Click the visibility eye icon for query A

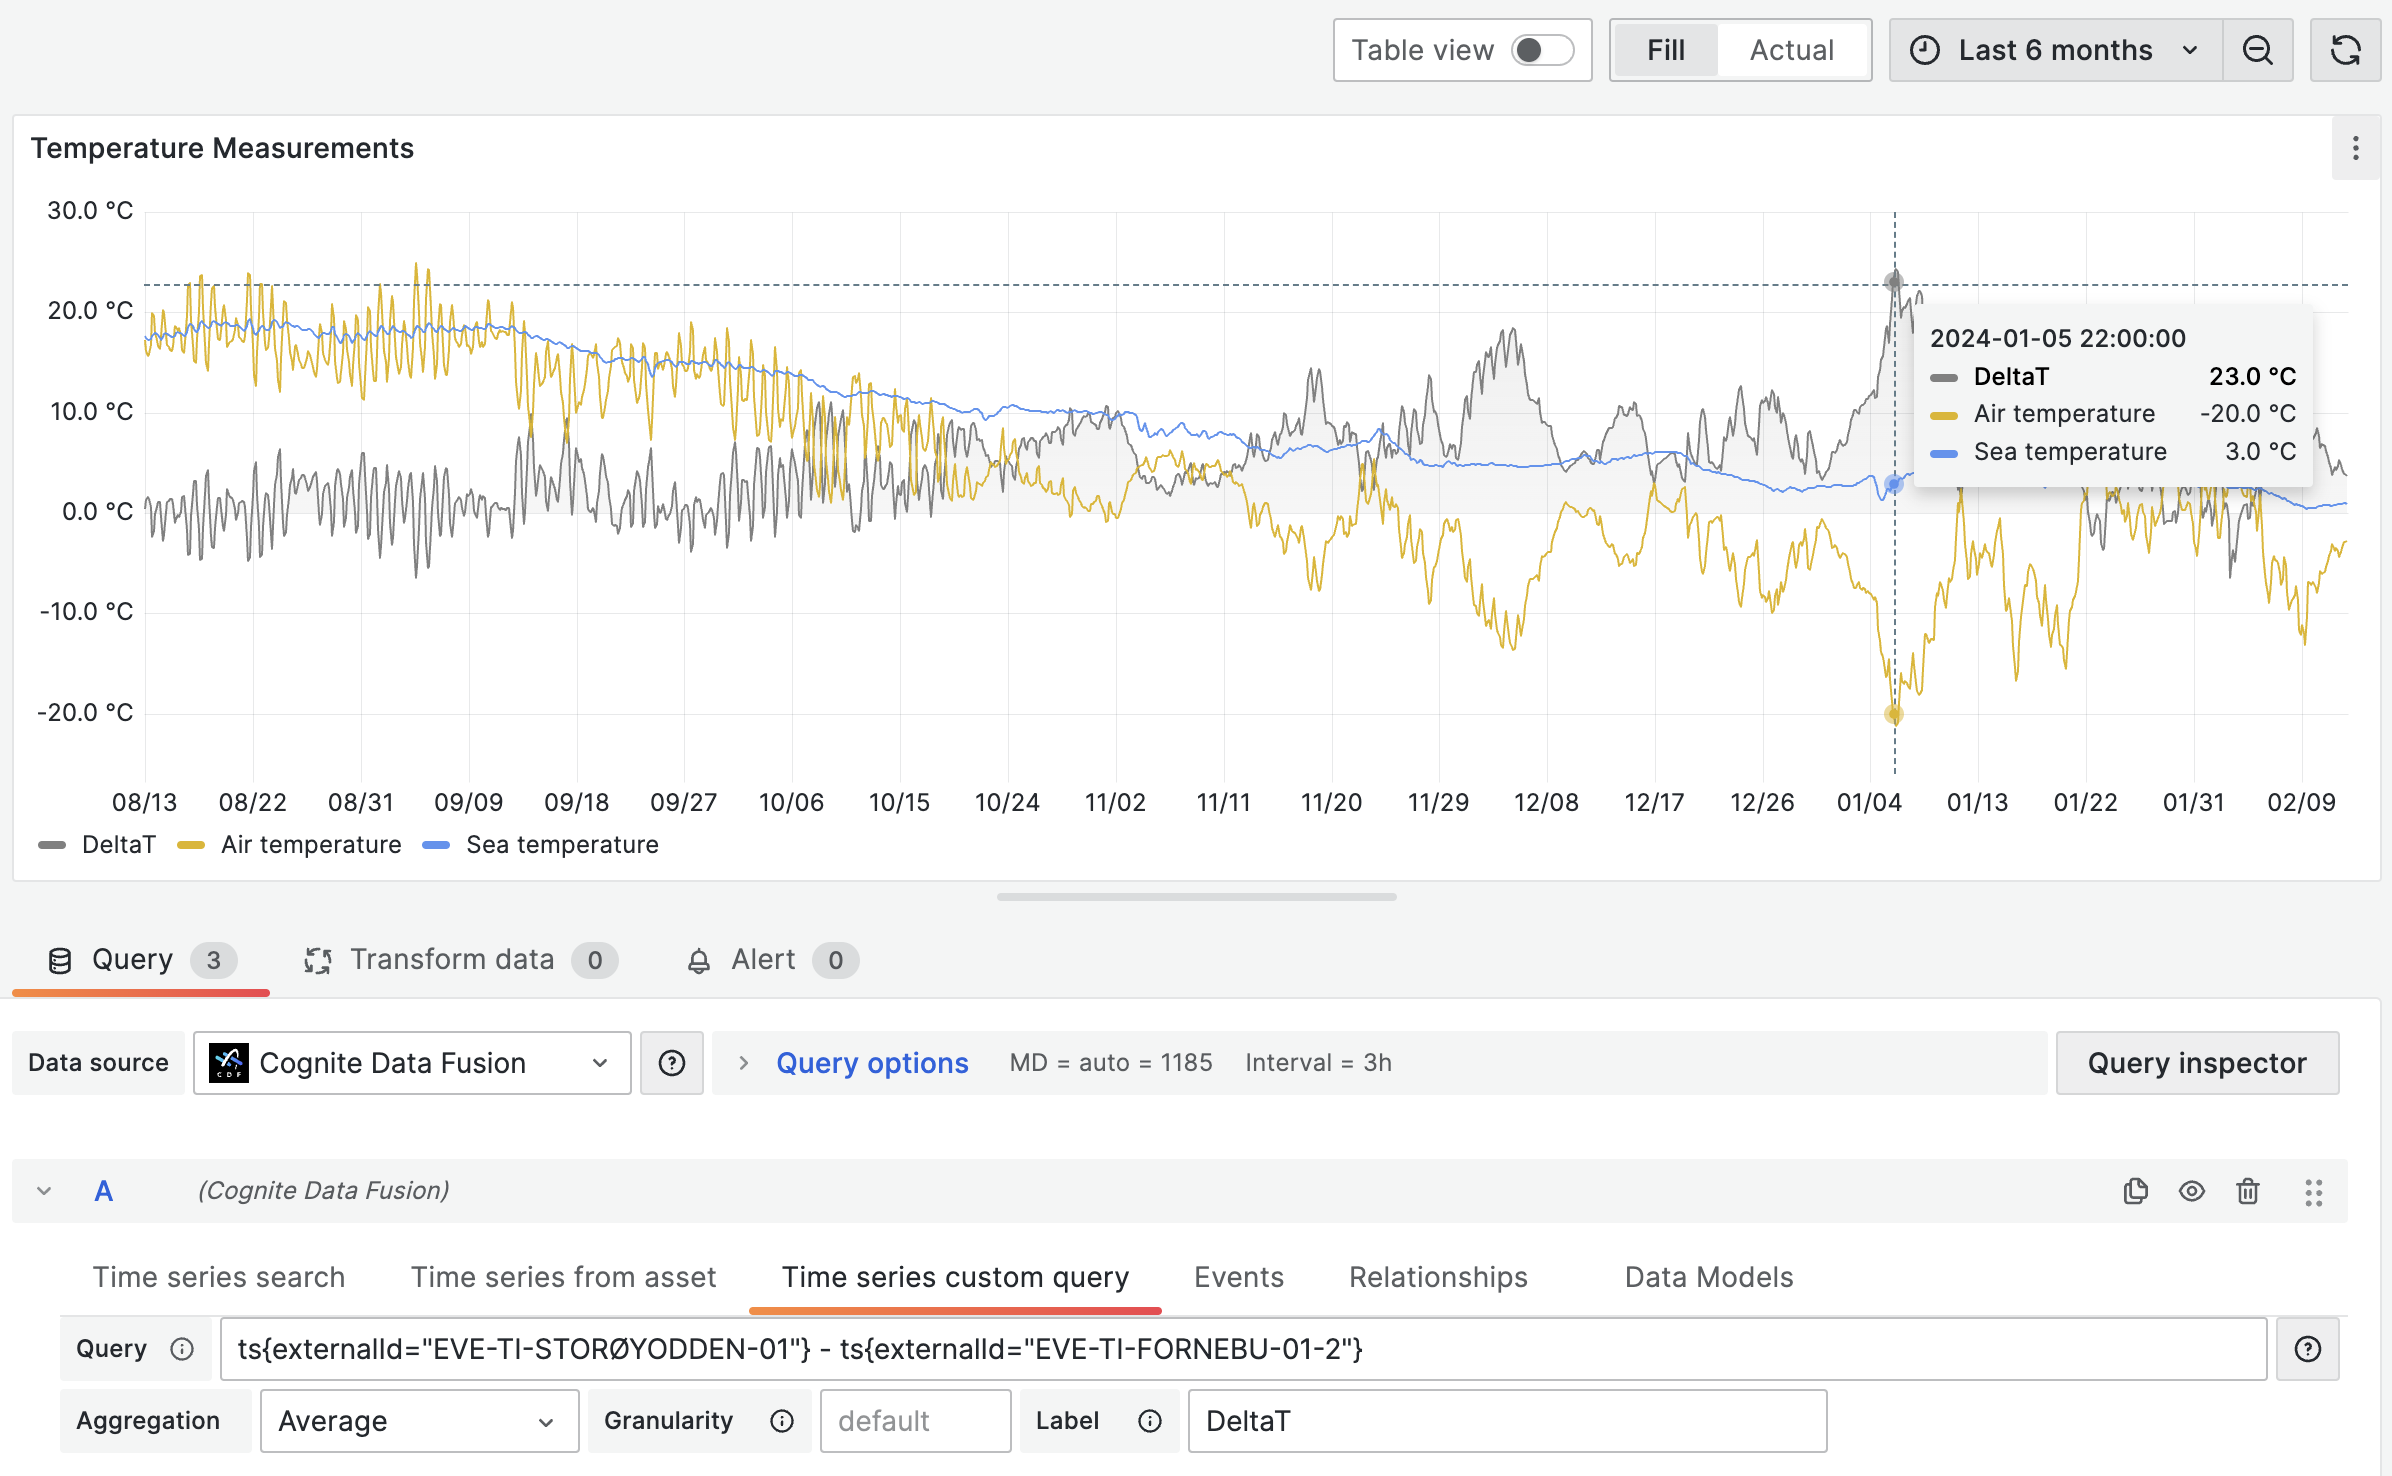coord(2192,1192)
